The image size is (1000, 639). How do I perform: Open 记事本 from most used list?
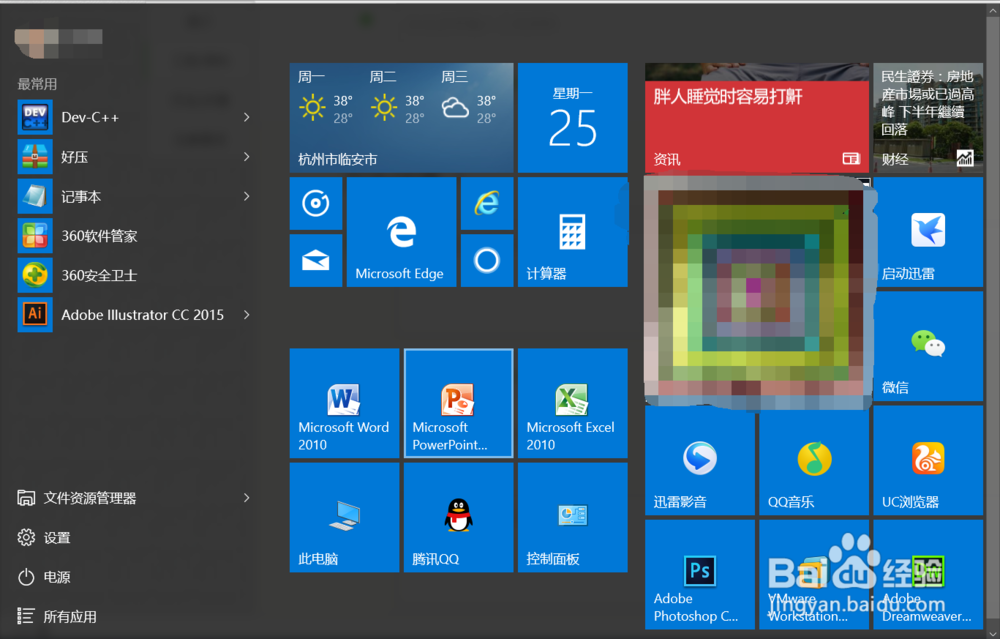pos(134,196)
